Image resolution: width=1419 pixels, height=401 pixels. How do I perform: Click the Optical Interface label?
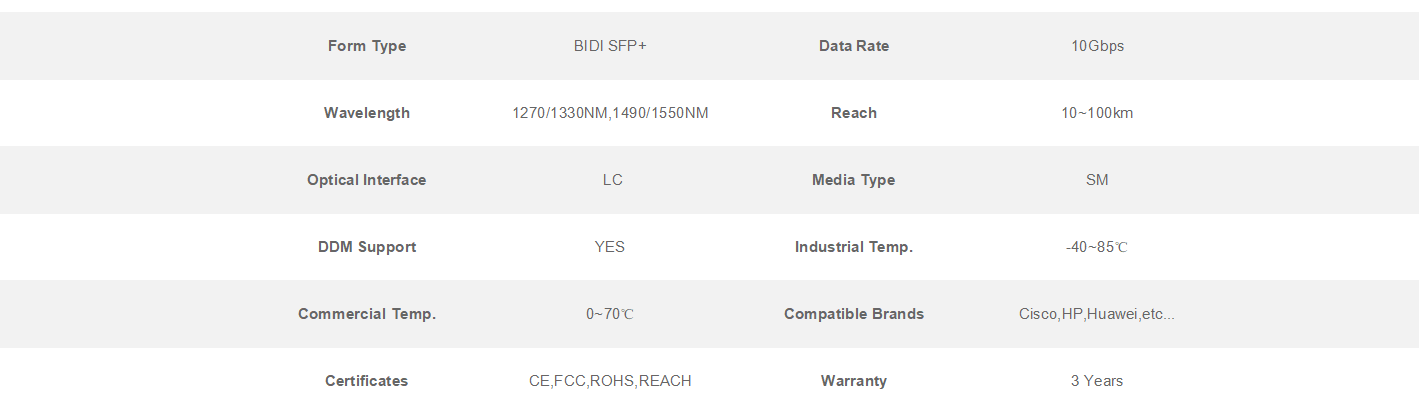click(x=367, y=180)
